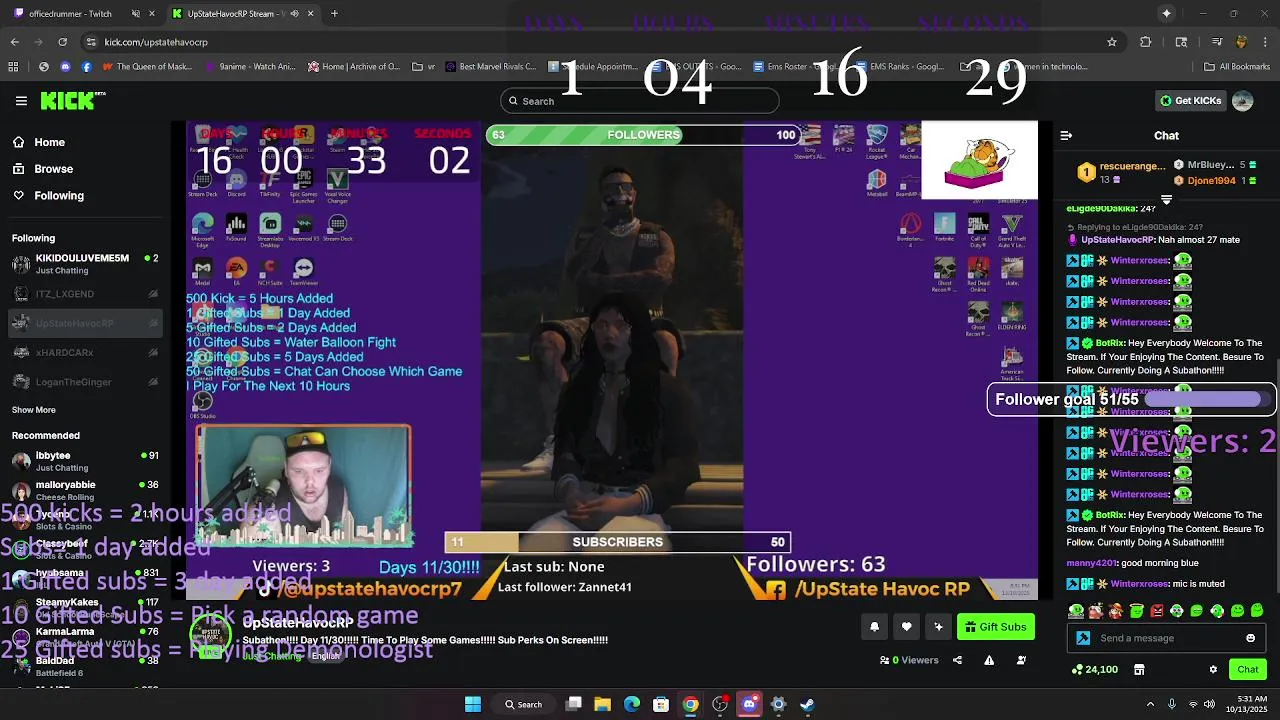
Task: Open the Follower goal 51/55 progress bar
Action: pyautogui.click(x=1131, y=399)
